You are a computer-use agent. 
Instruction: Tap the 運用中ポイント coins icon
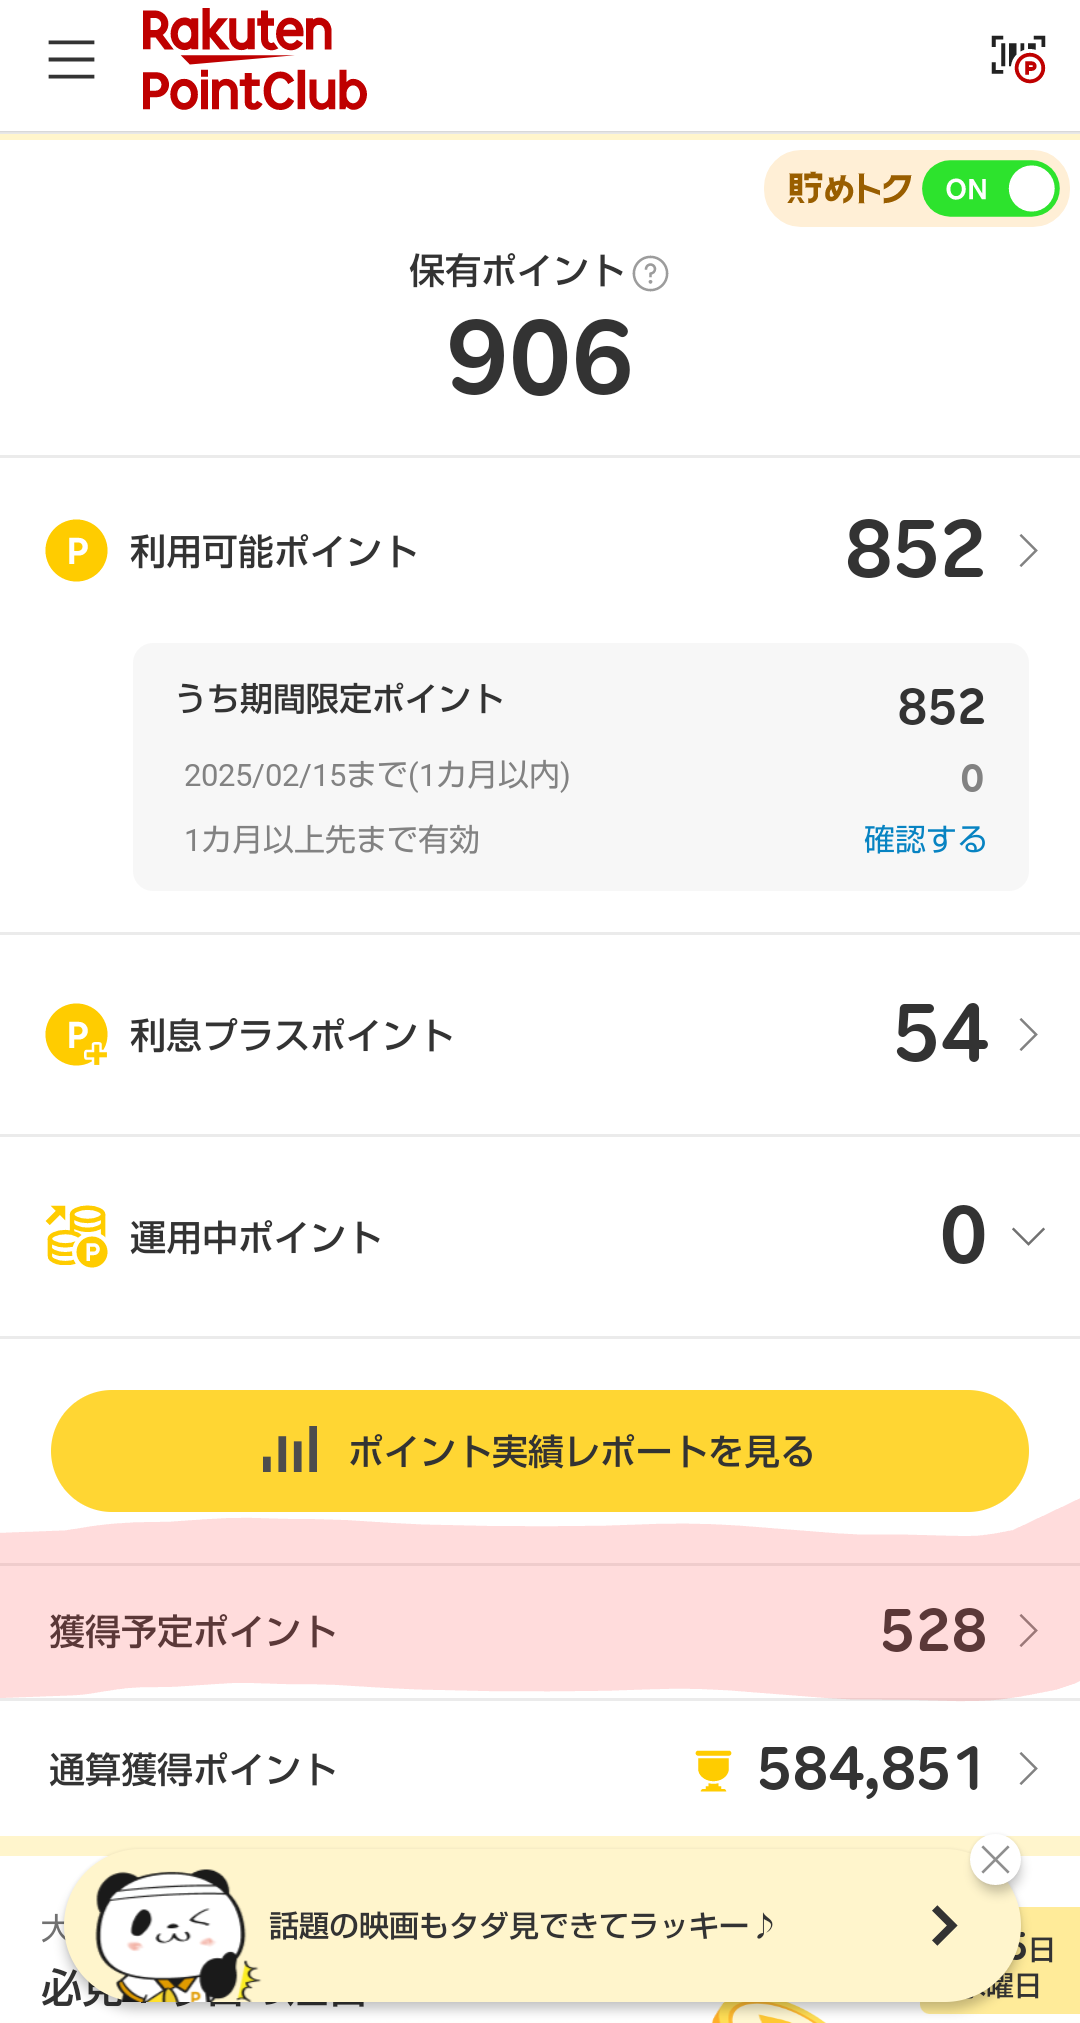click(x=77, y=1236)
